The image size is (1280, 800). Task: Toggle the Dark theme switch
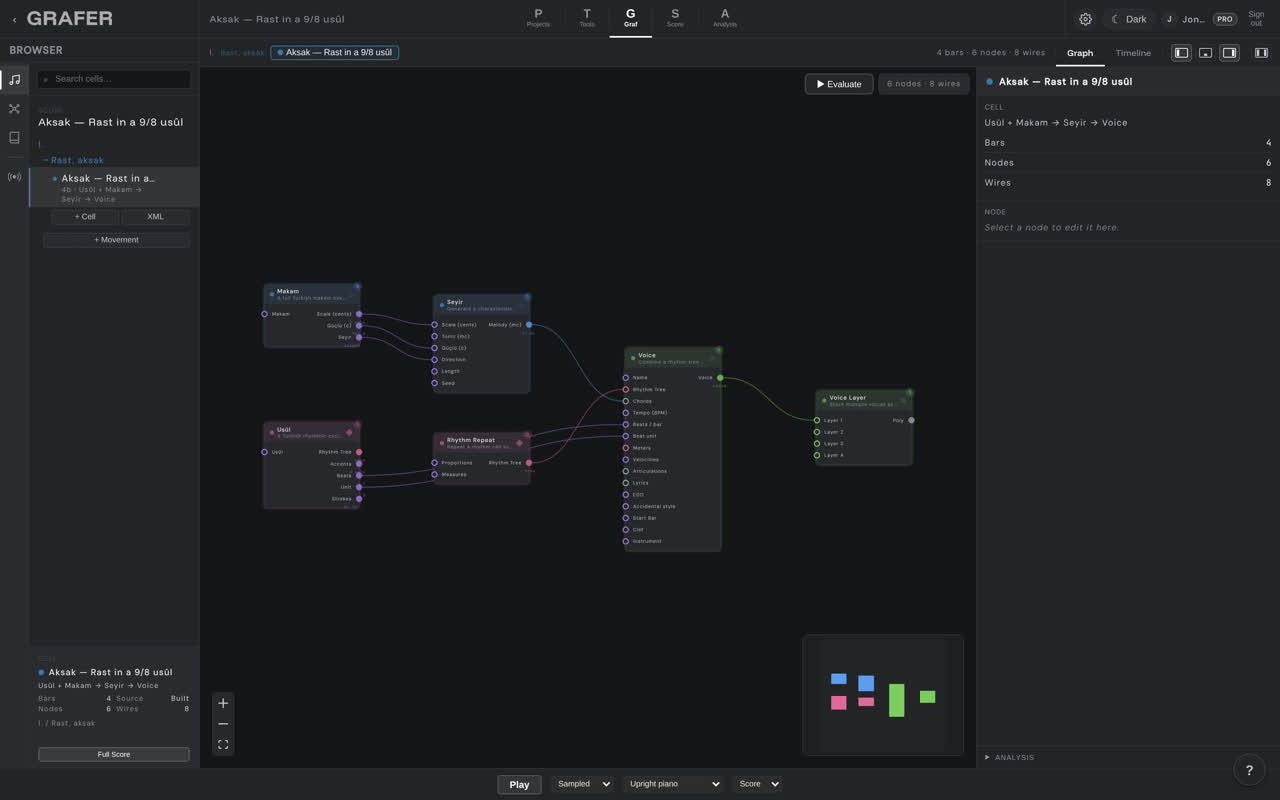pos(1129,19)
